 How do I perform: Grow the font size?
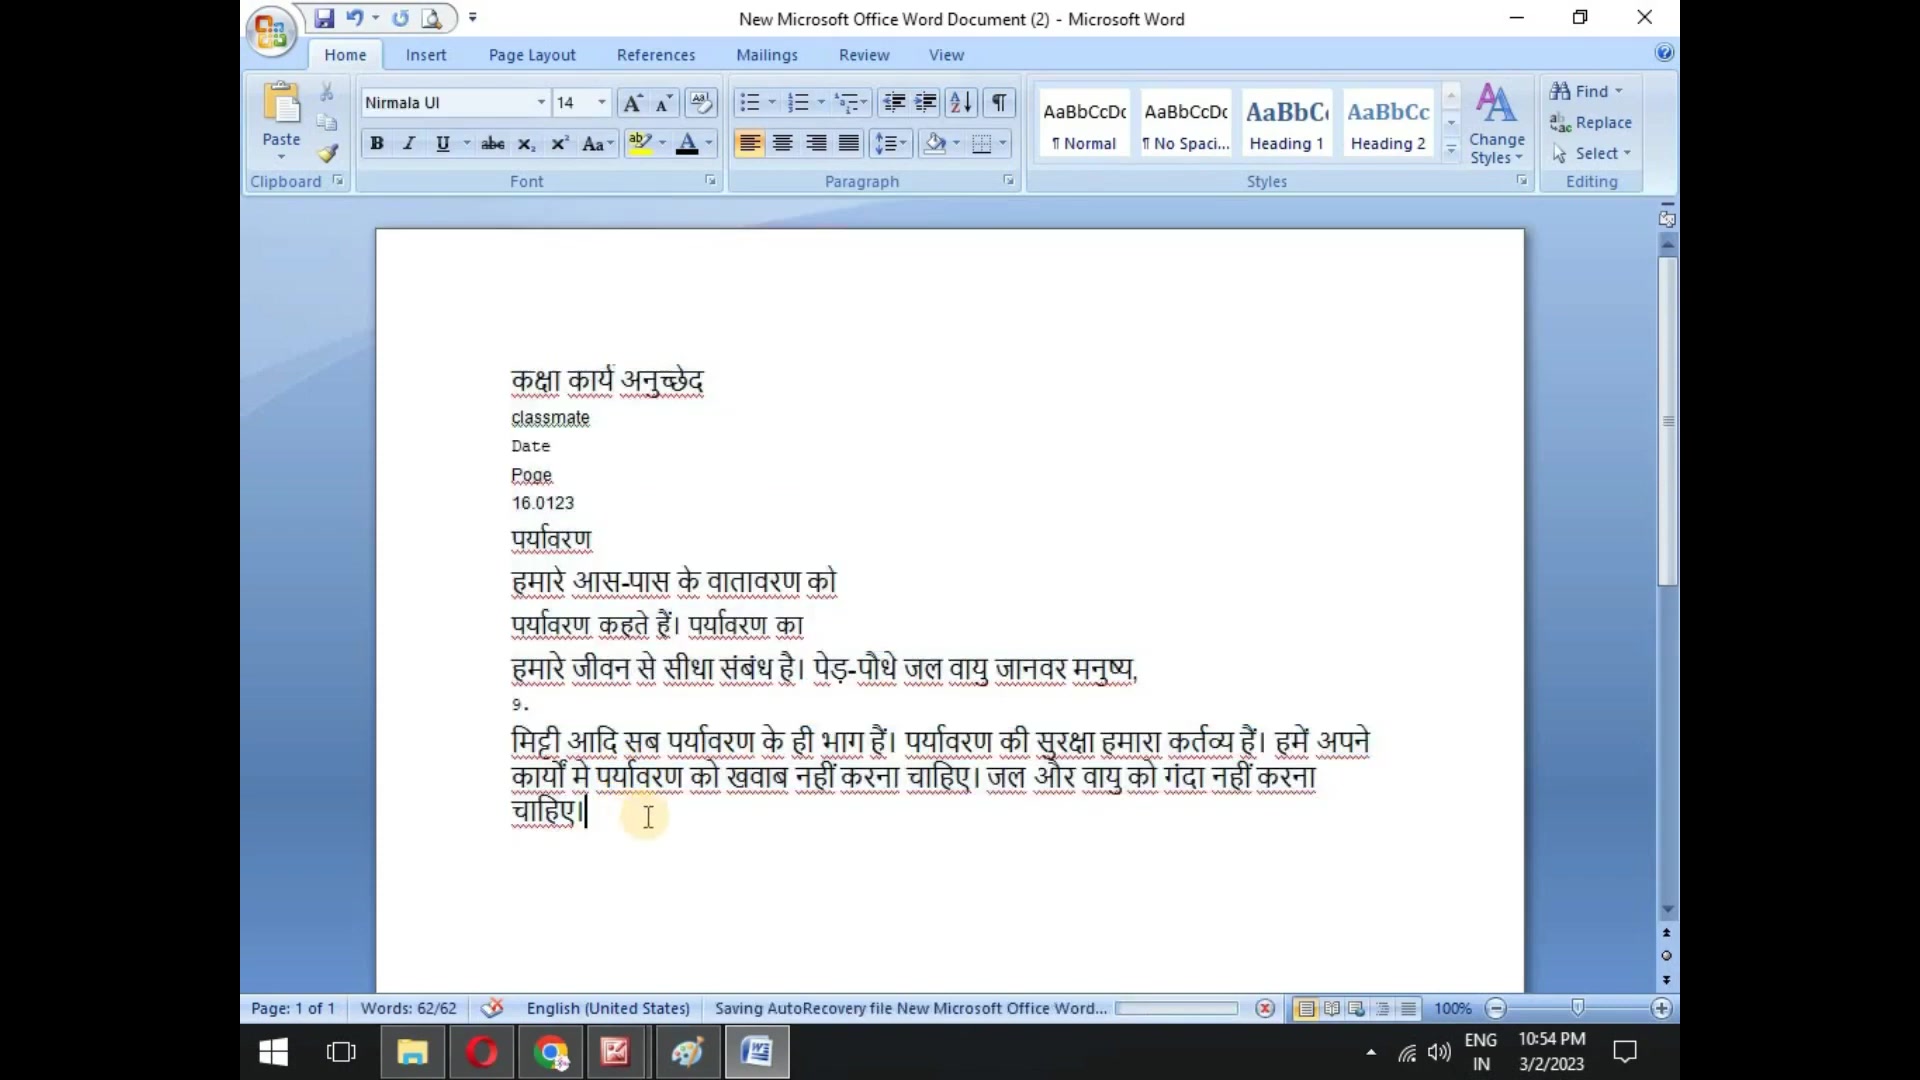tap(632, 102)
